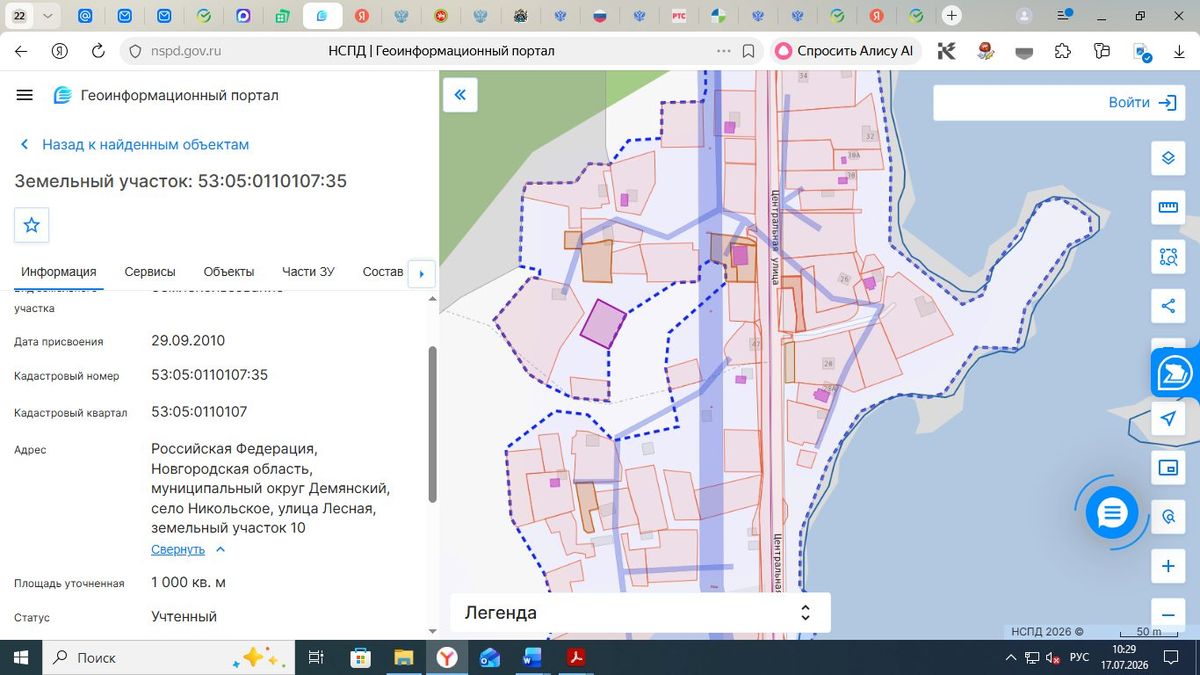Screen dimensions: 1200x675
Task: Go back via Назад к найденным объектам
Action: tap(134, 144)
